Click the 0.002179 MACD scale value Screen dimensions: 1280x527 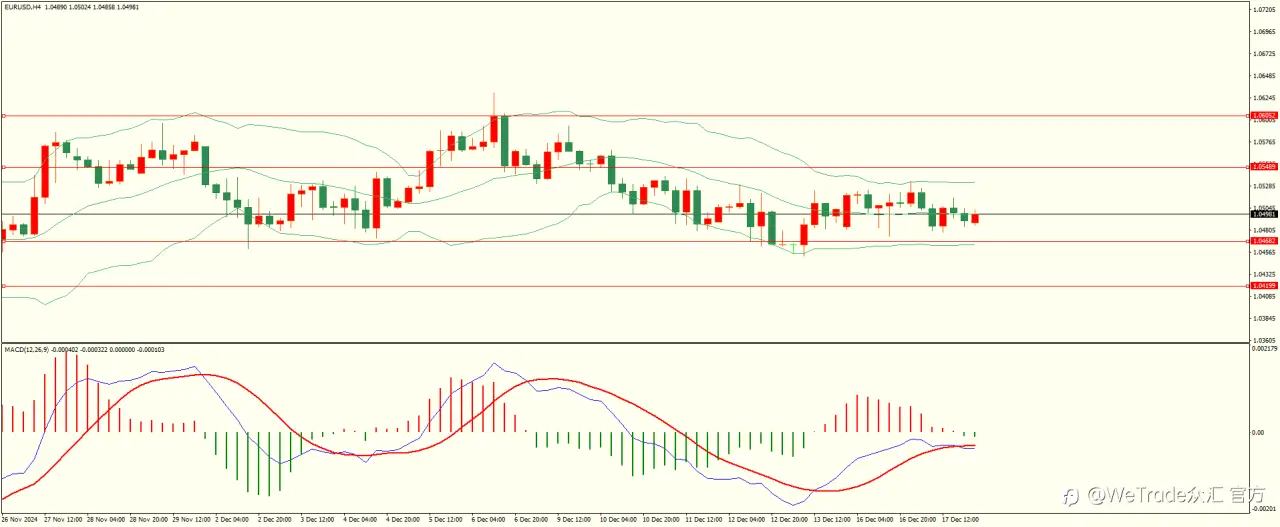point(1264,348)
